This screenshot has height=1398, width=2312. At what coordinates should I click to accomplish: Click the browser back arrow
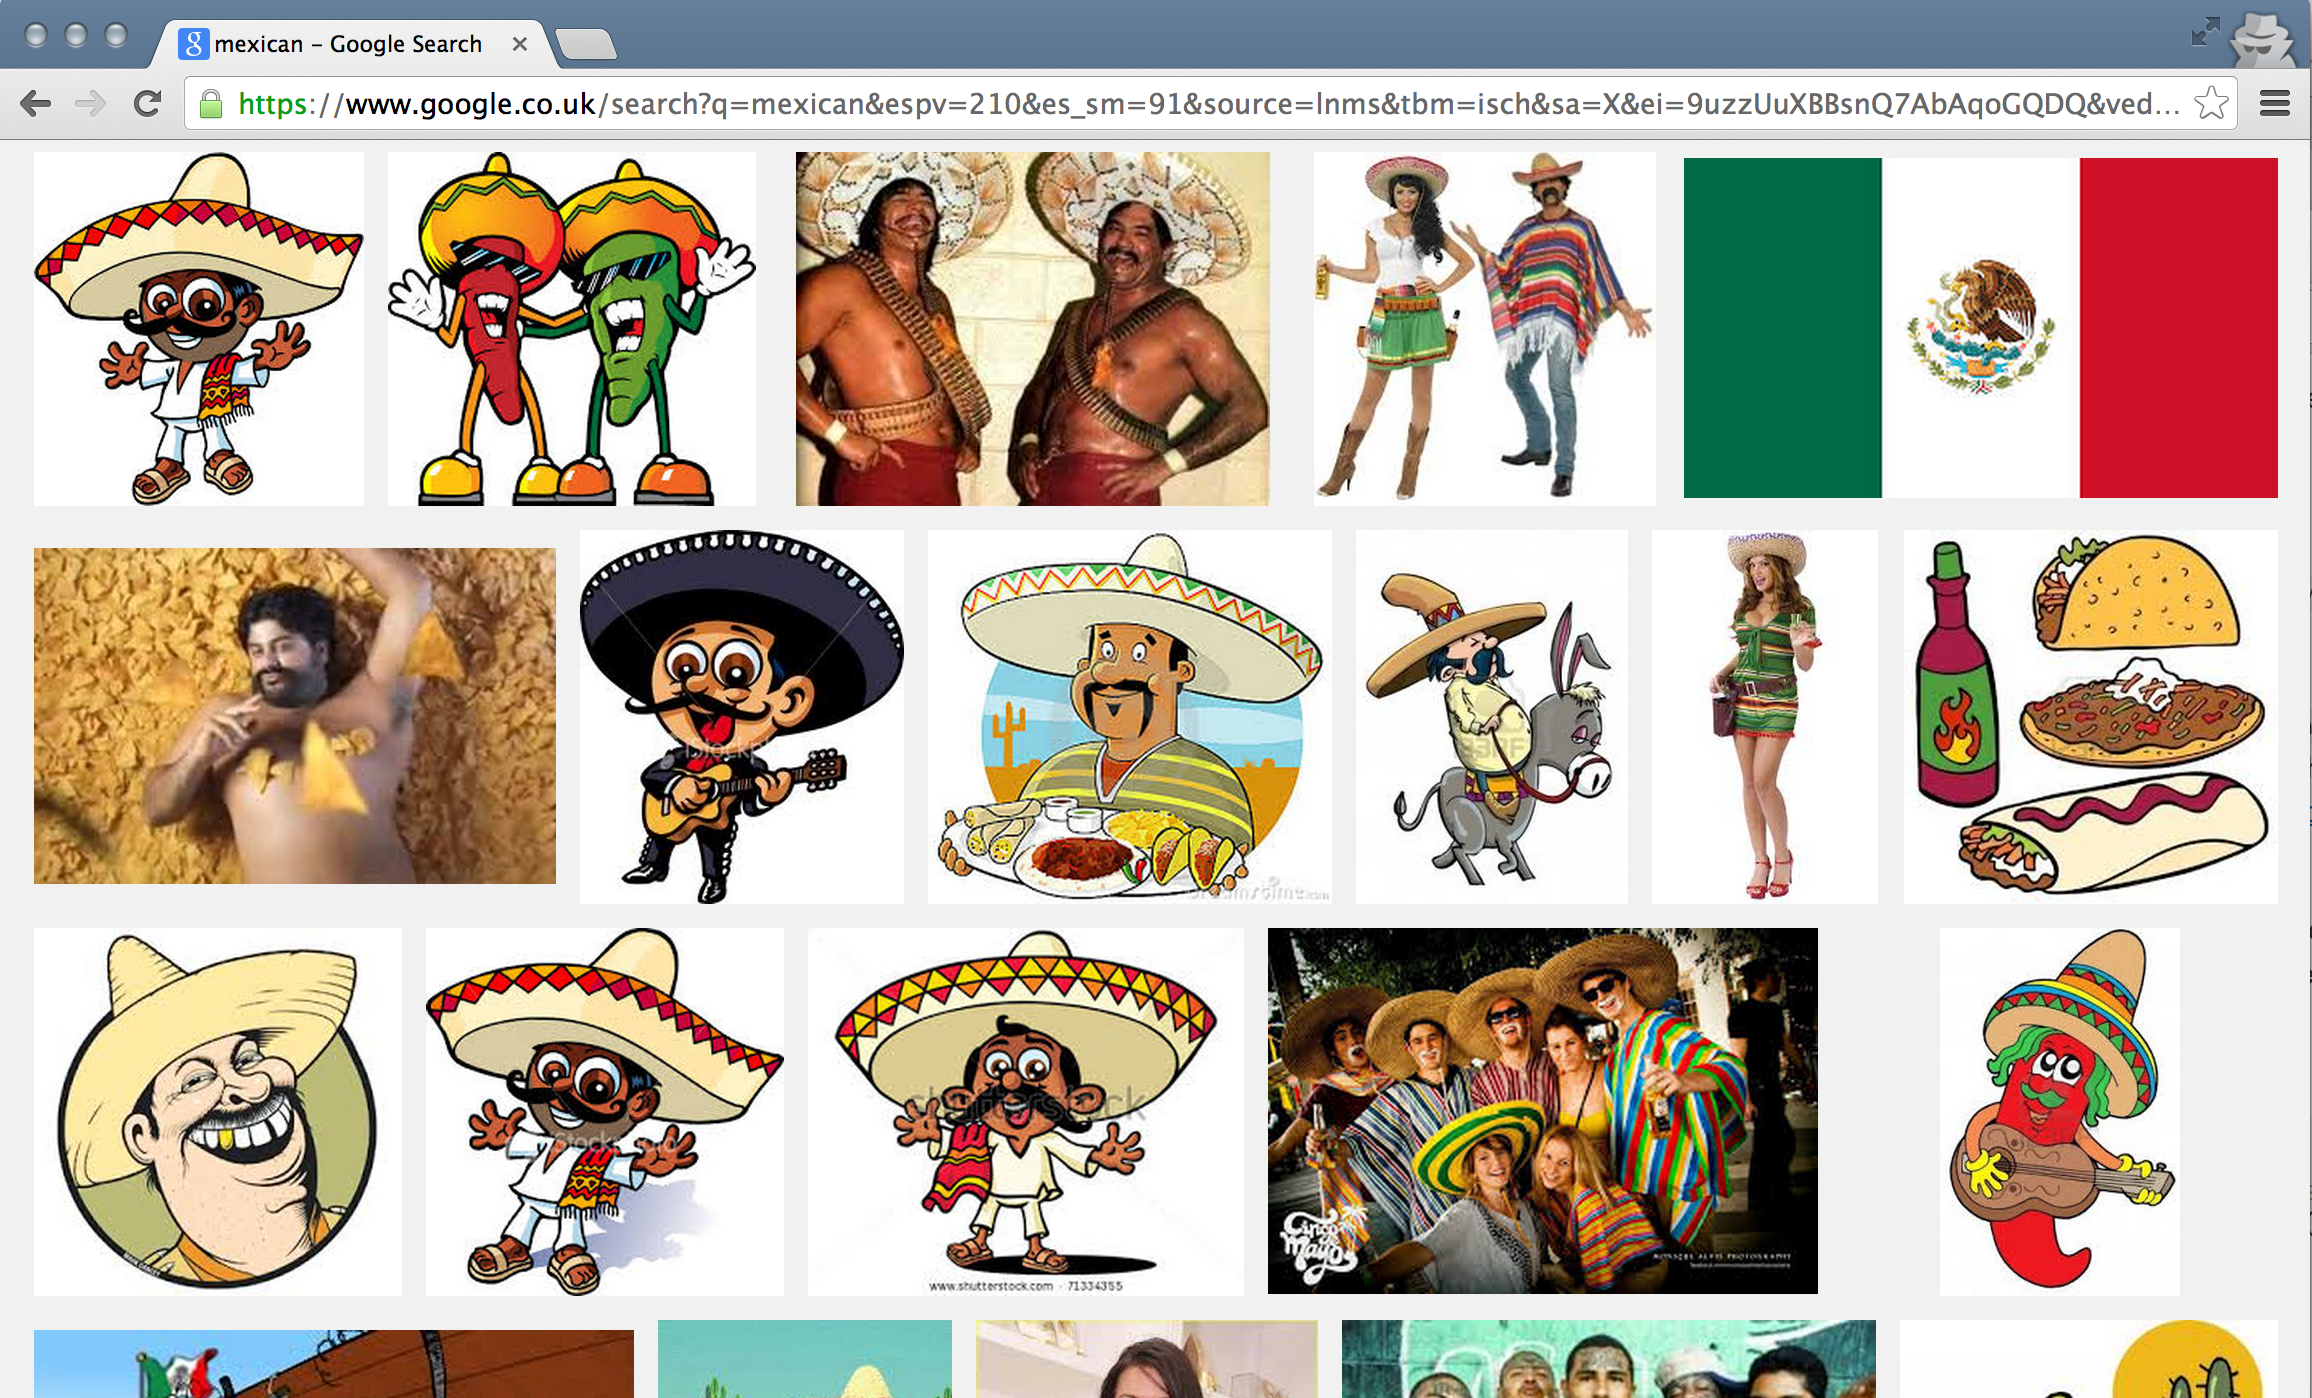[36, 104]
